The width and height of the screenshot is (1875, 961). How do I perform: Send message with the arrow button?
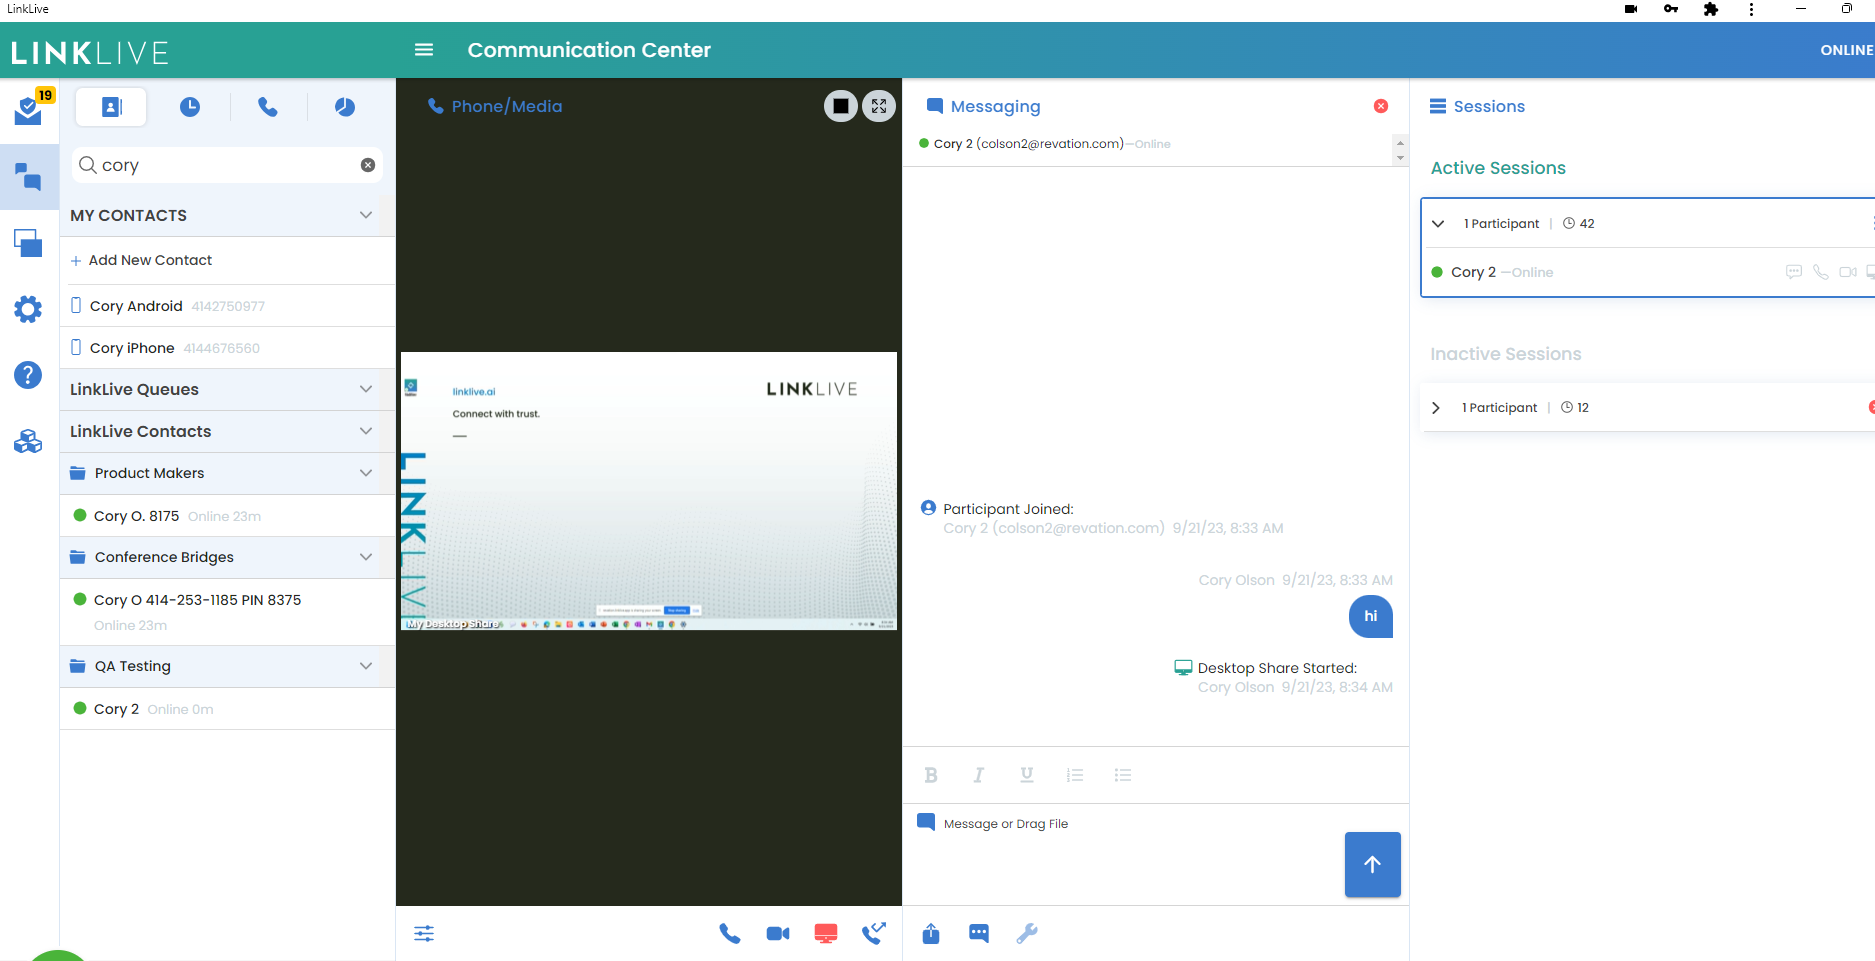(x=1372, y=864)
